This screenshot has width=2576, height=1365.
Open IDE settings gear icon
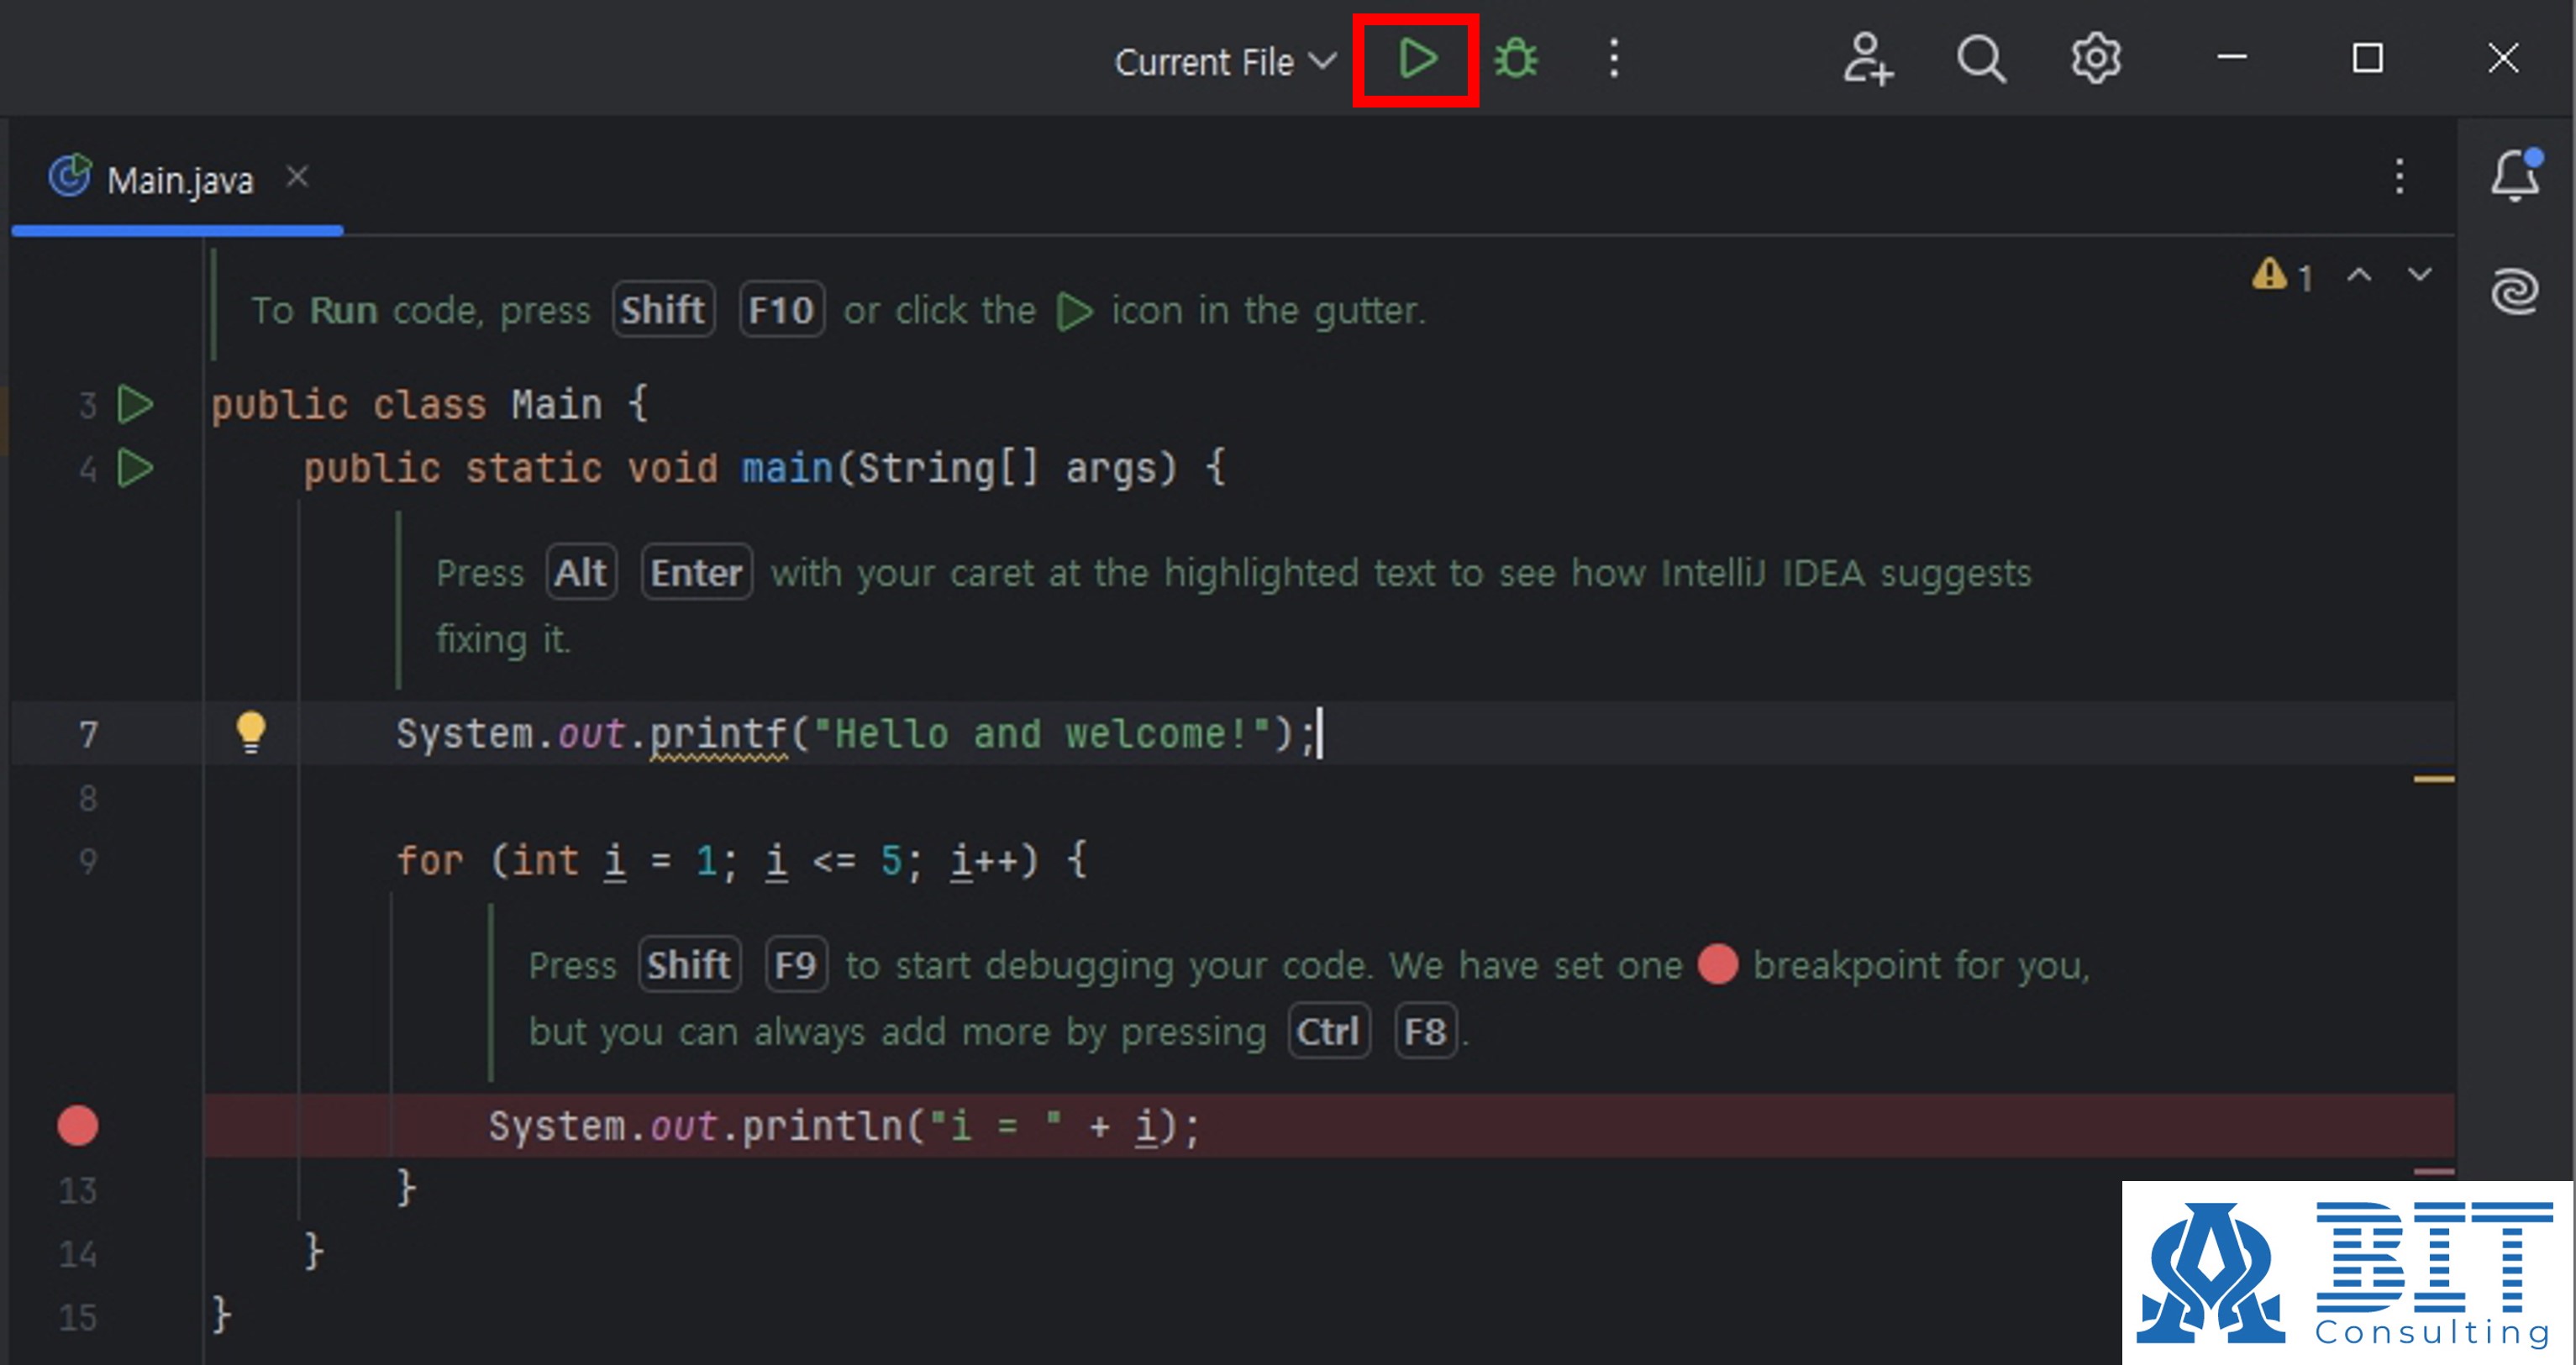pos(2095,59)
